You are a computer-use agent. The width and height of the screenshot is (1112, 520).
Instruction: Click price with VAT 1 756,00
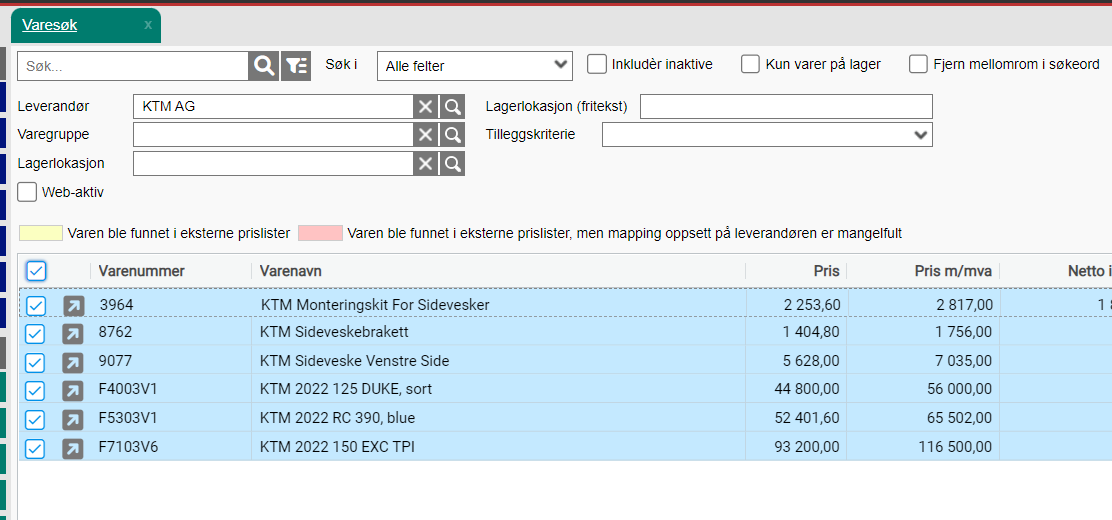[964, 332]
